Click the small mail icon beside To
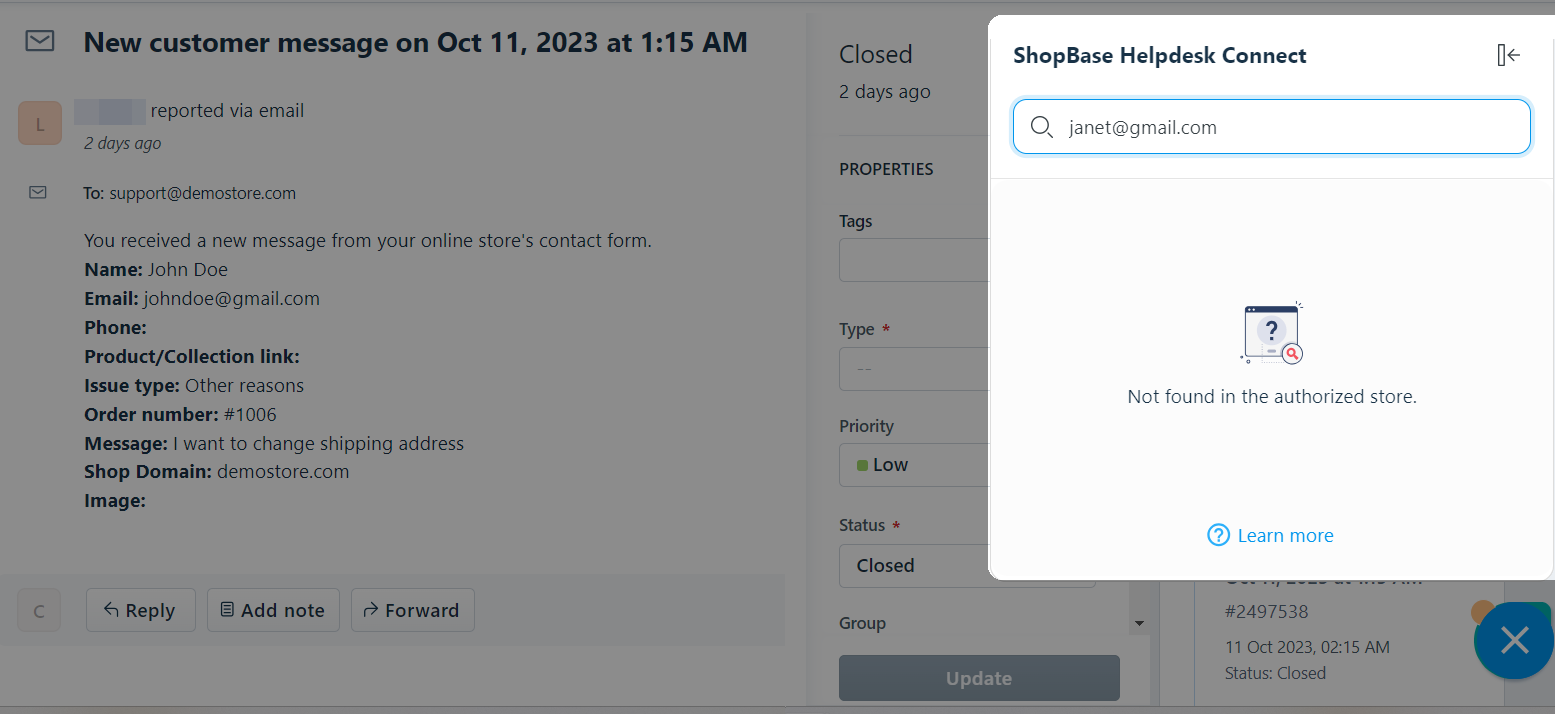Screen dimensions: 1555x714 38,192
